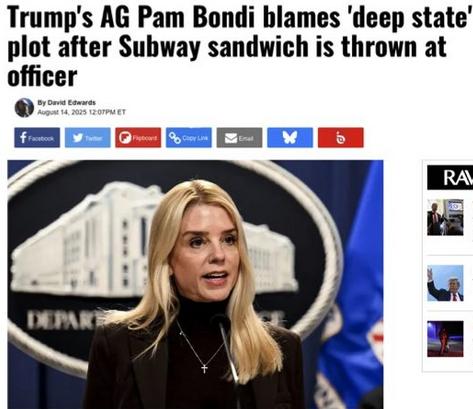Click the white Facebook 'f' logo
The width and height of the screenshot is (473, 409).
click(23, 137)
